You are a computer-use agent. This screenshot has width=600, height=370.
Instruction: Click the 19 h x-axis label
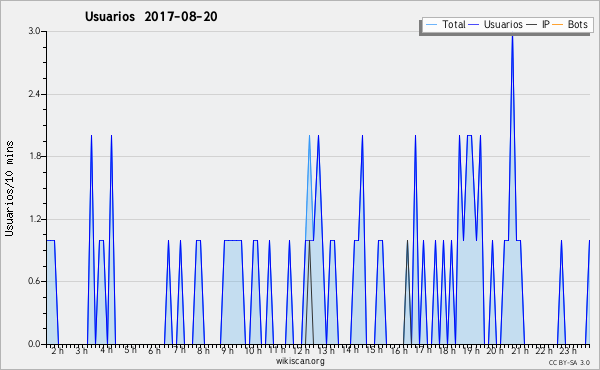pyautogui.click(x=471, y=350)
